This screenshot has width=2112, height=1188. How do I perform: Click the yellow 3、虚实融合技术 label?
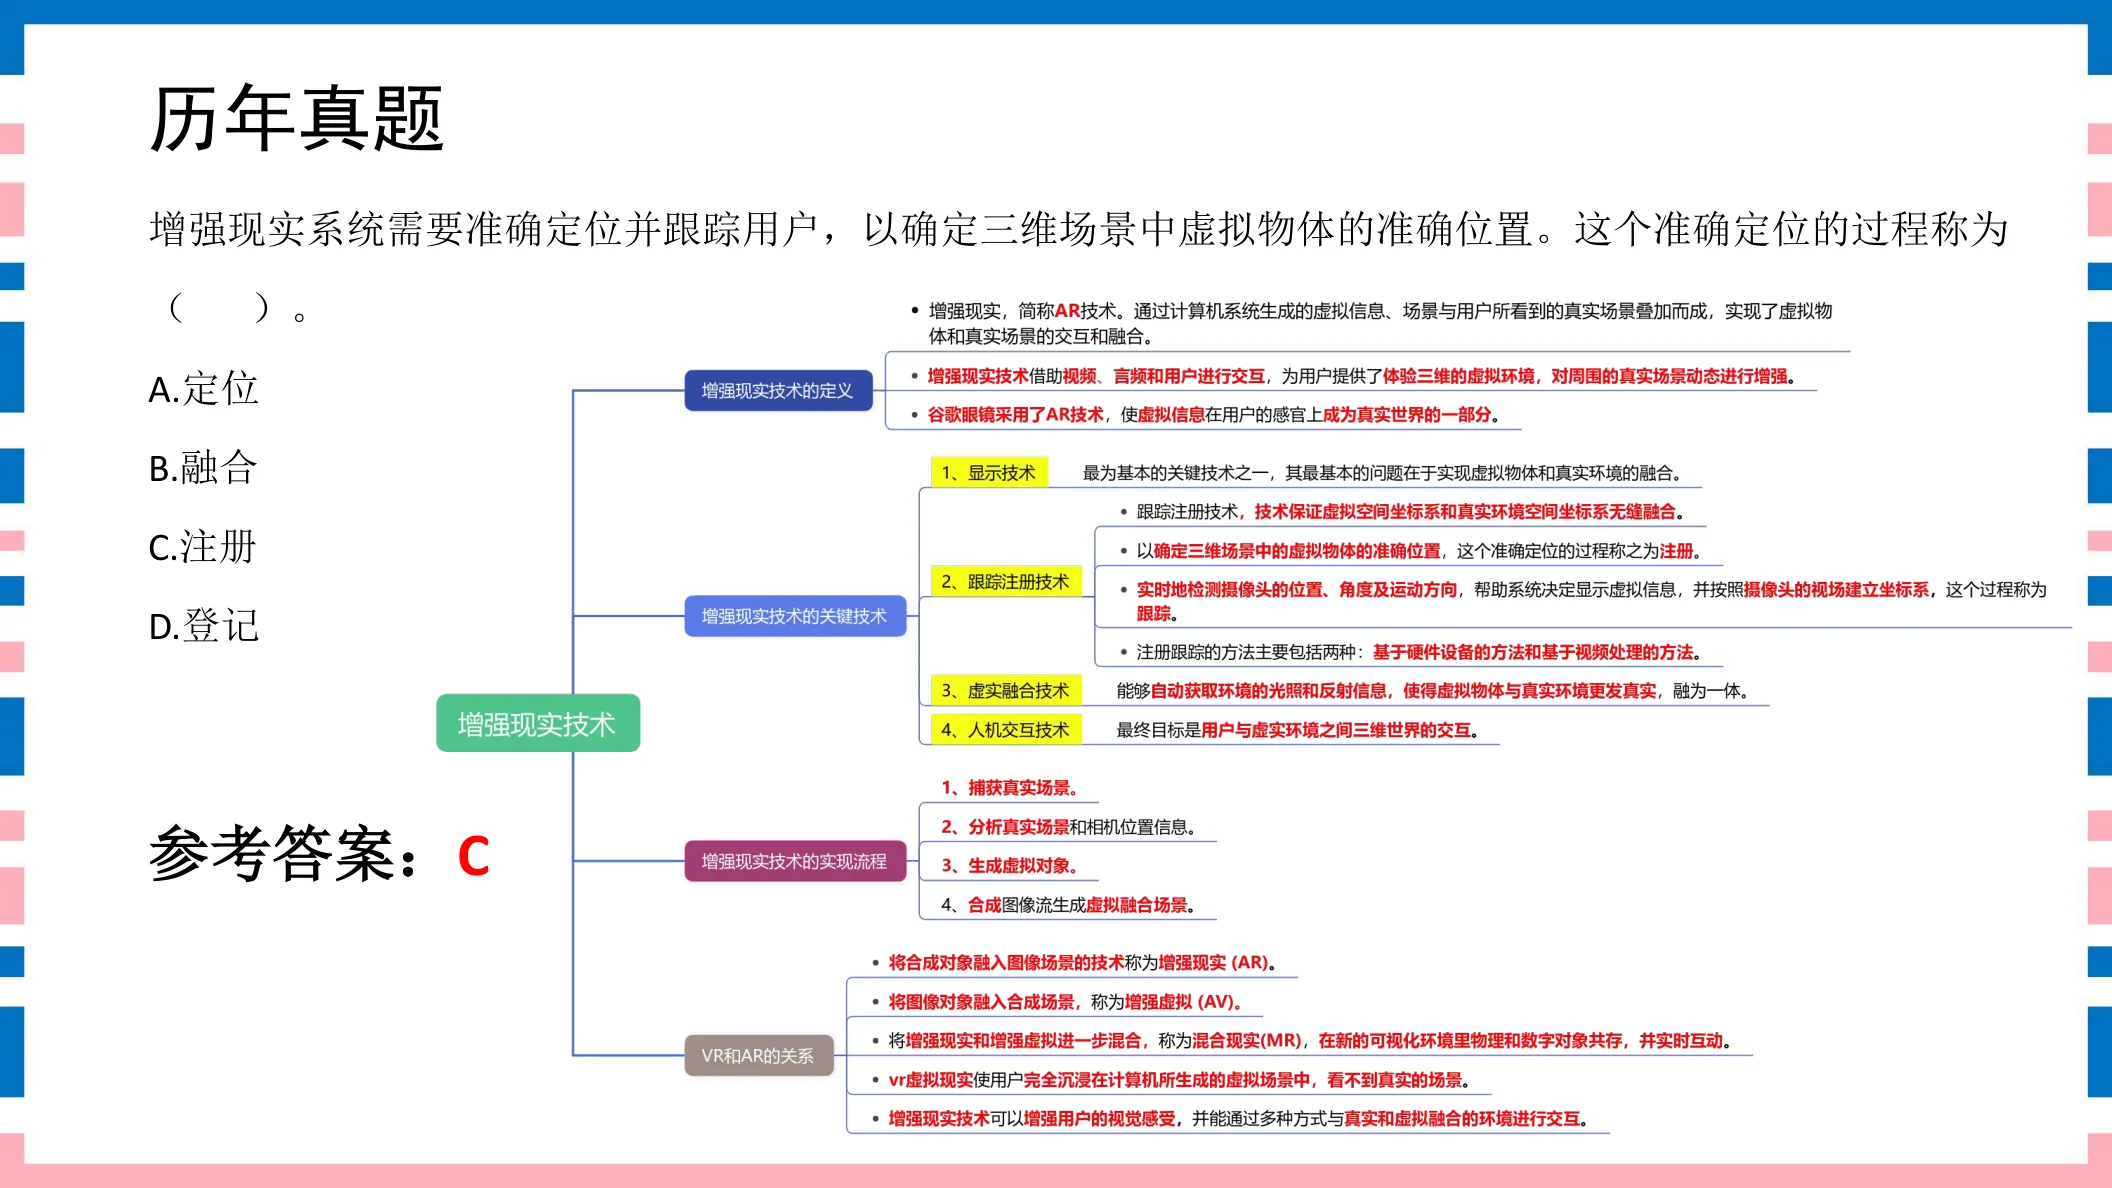click(1006, 691)
